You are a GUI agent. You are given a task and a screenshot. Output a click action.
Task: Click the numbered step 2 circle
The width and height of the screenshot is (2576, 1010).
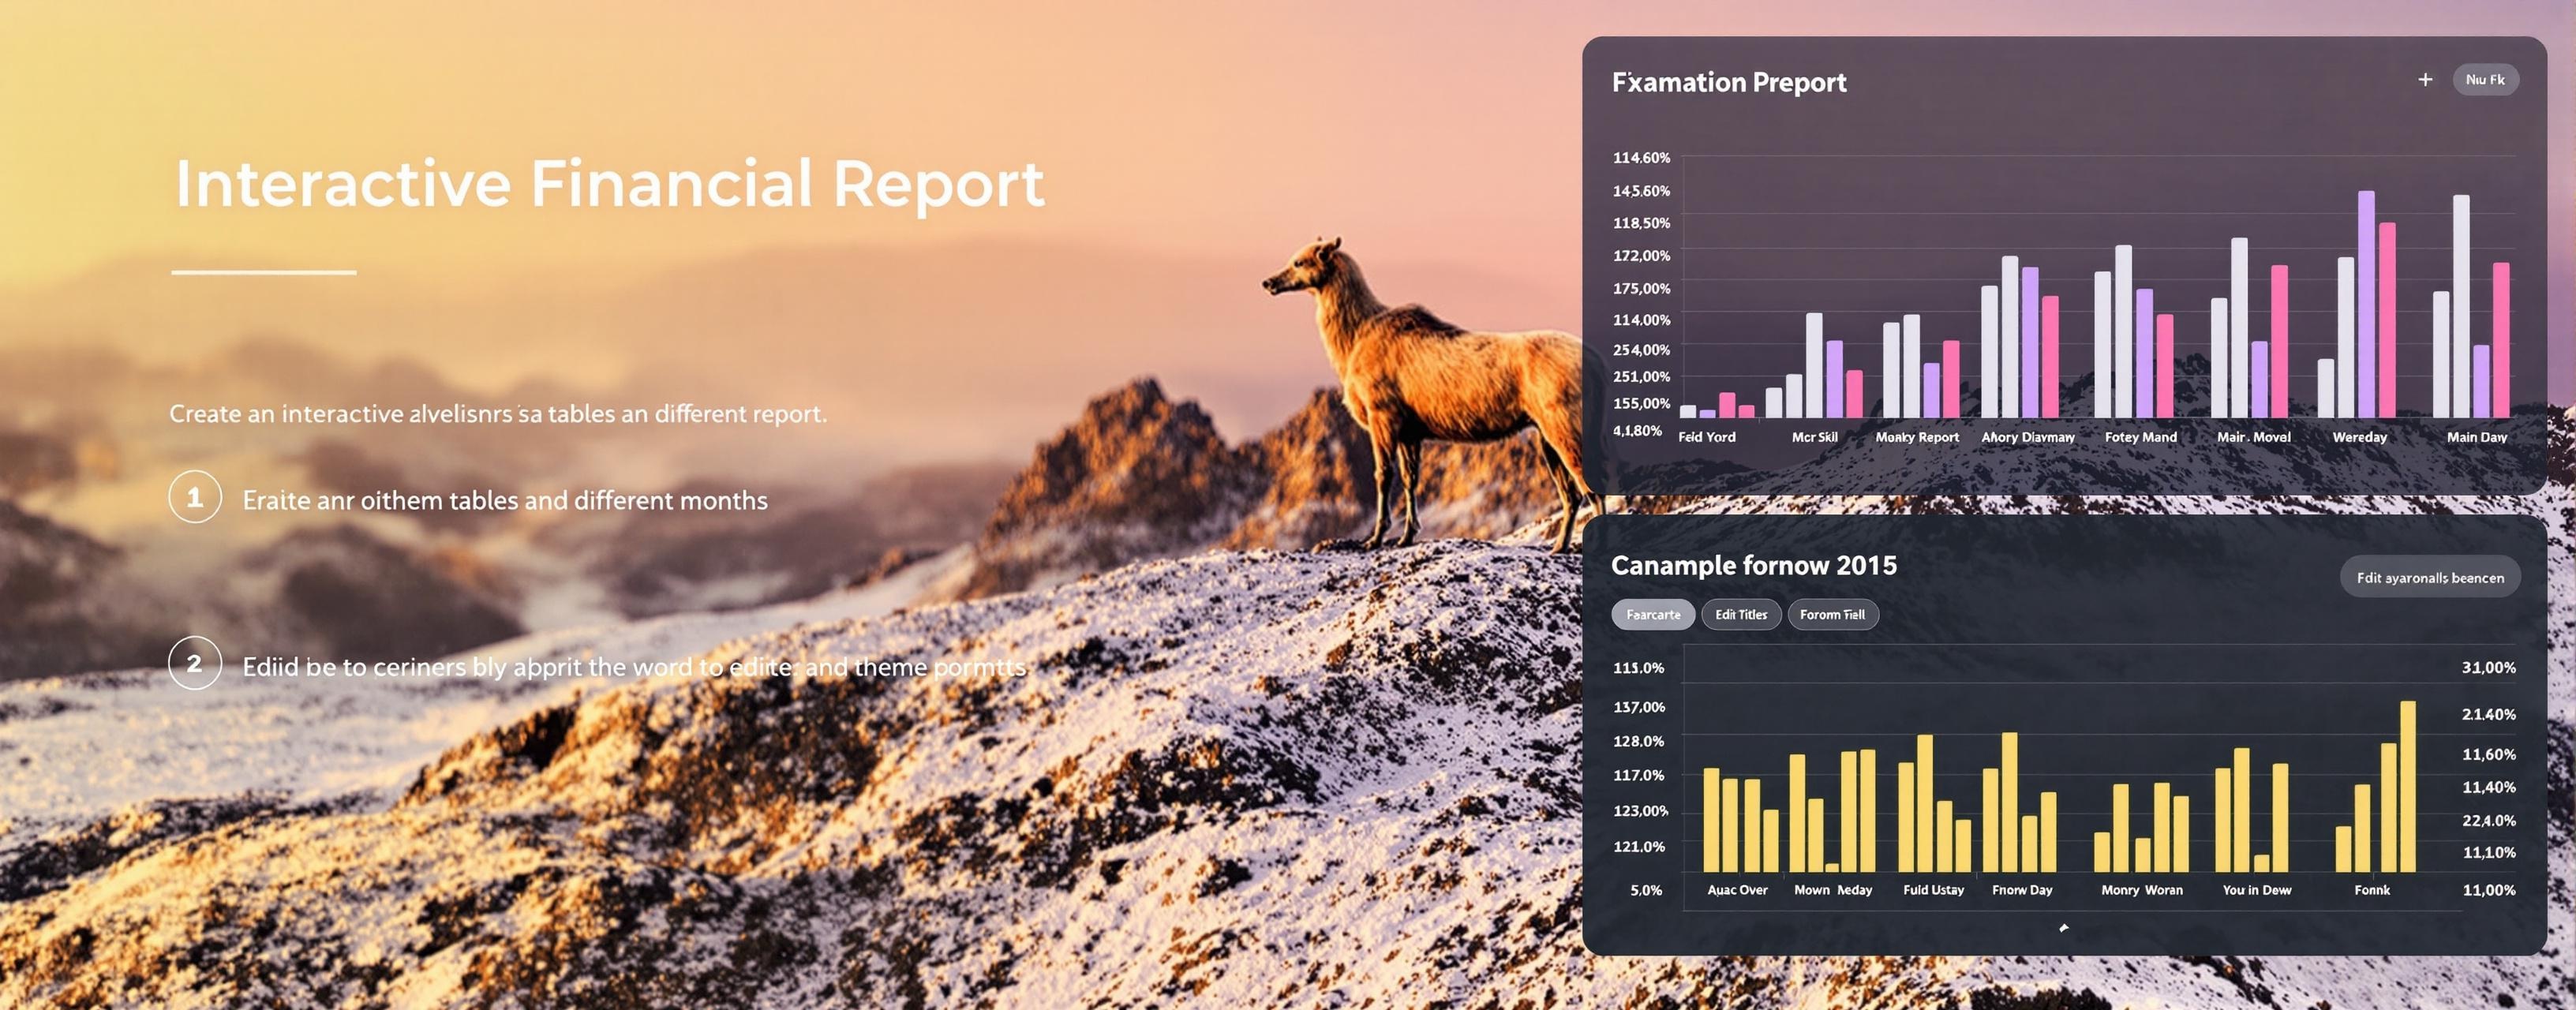point(195,663)
